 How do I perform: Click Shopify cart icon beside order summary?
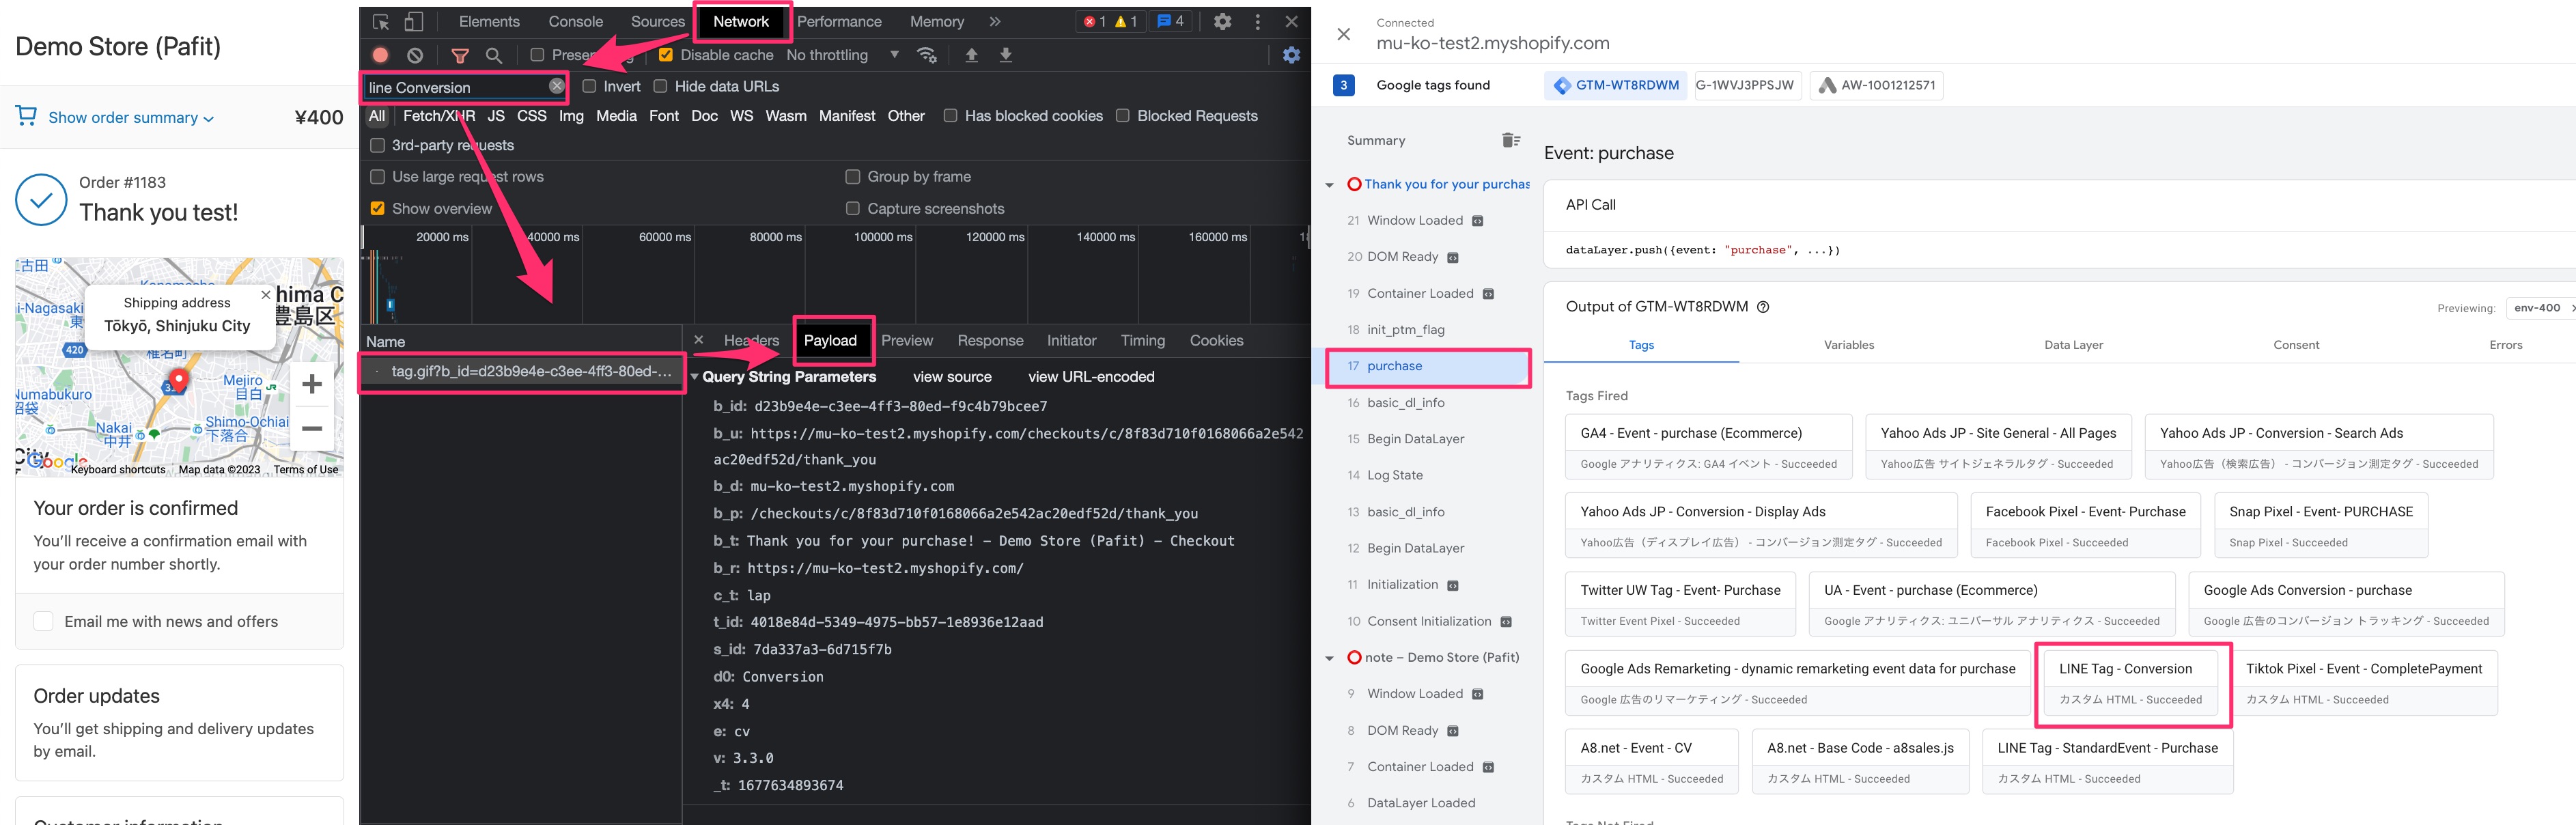click(27, 116)
